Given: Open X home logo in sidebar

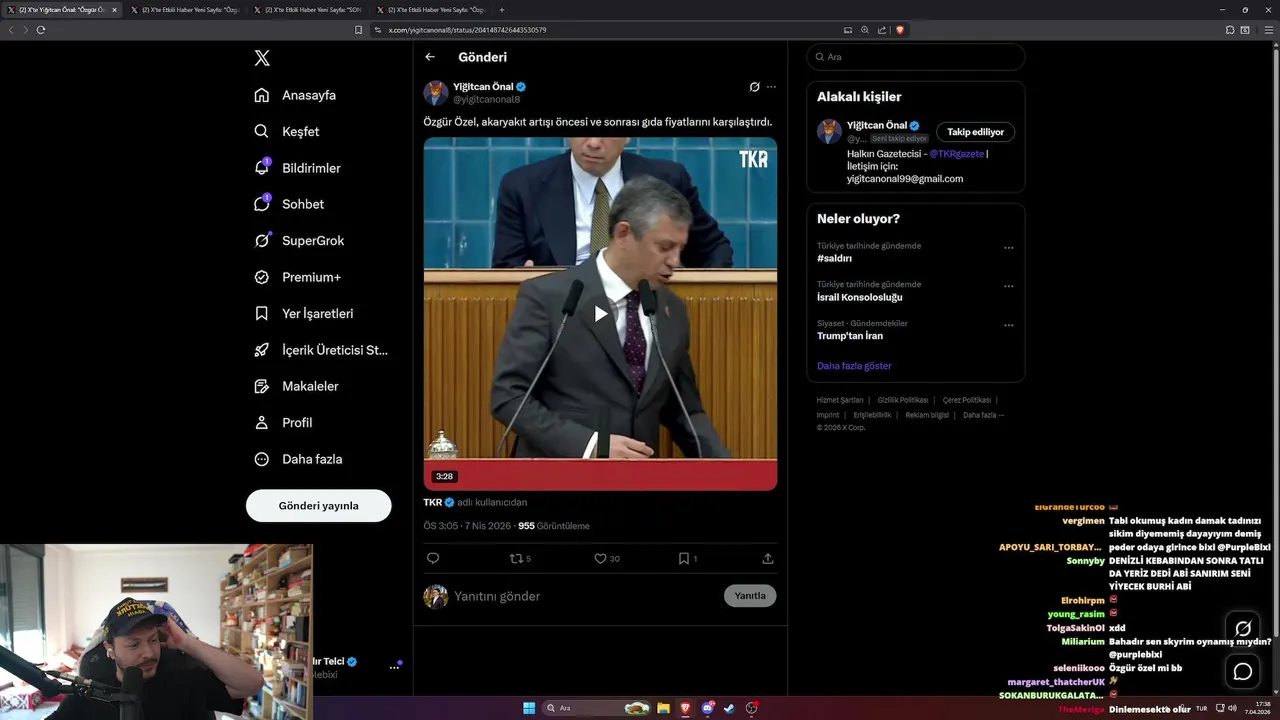Looking at the screenshot, I should 262,58.
